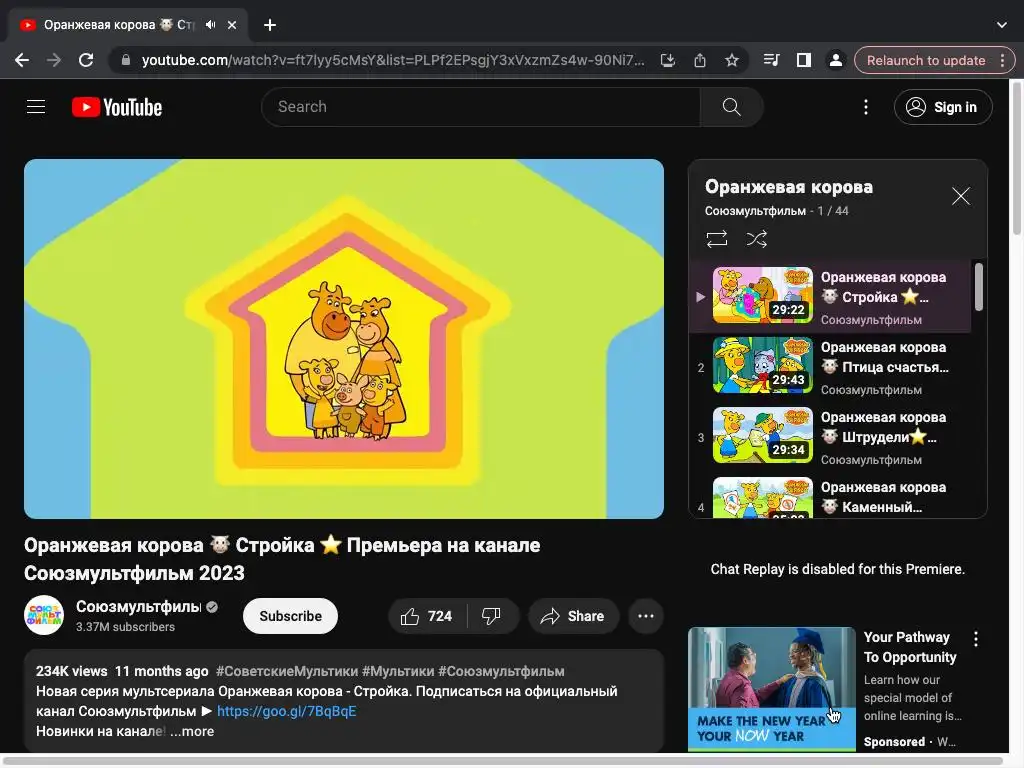Click the #Мультики hashtag
Image resolution: width=1024 pixels, height=768 pixels.
point(398,671)
